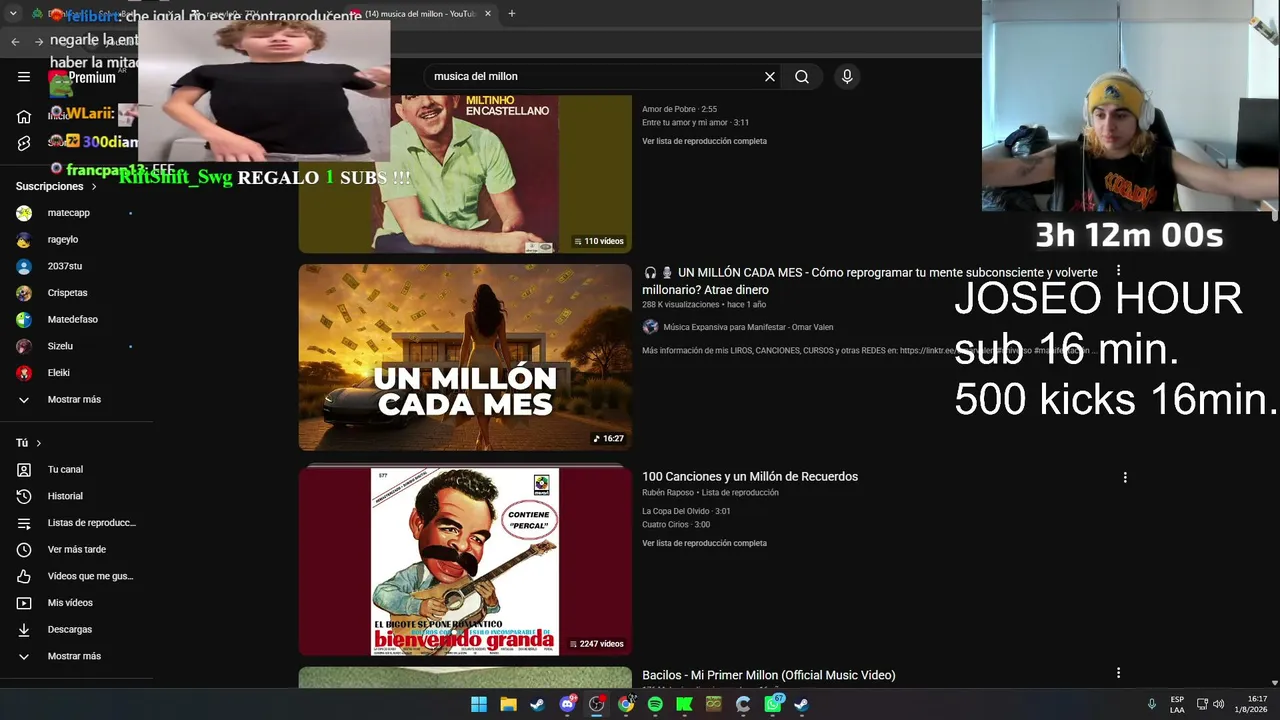Clear the search box with the X
The width and height of the screenshot is (1280, 720).
coord(770,77)
